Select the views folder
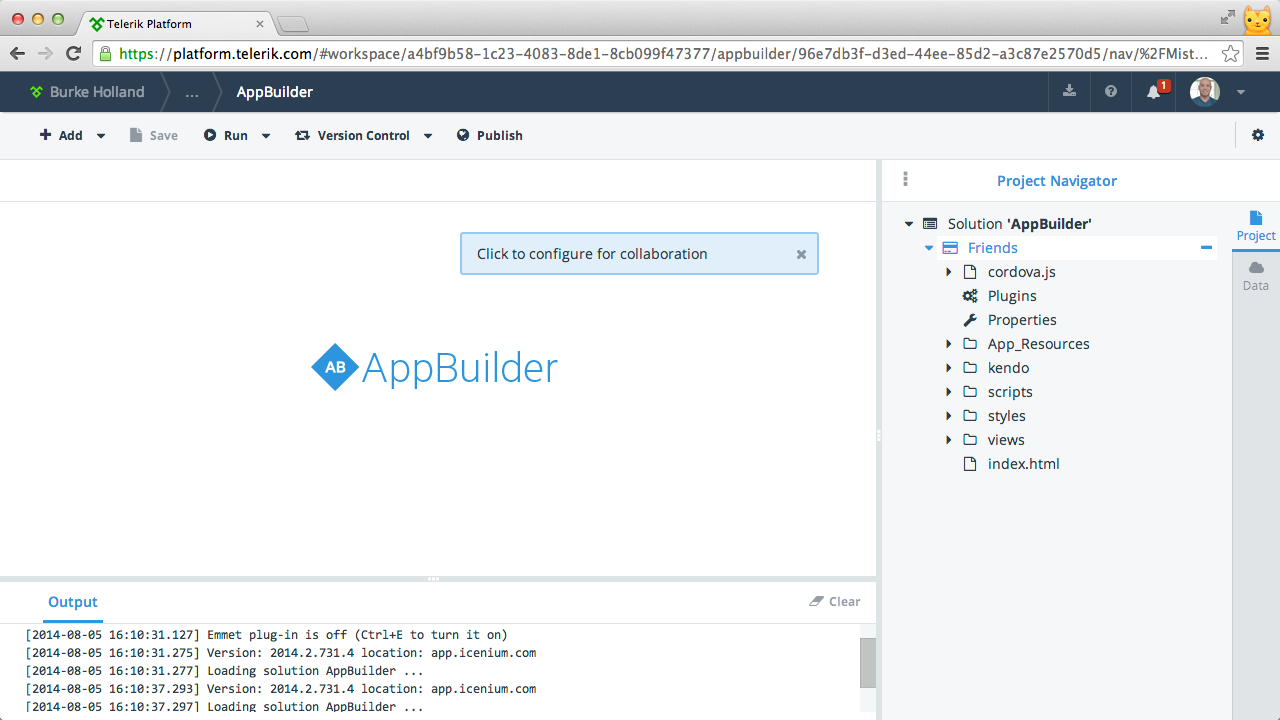1280x720 pixels. (x=1006, y=440)
